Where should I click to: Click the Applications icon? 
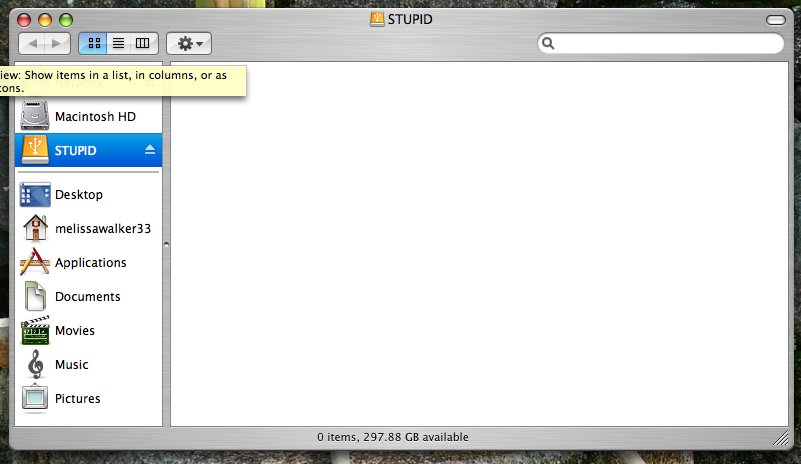click(x=35, y=262)
